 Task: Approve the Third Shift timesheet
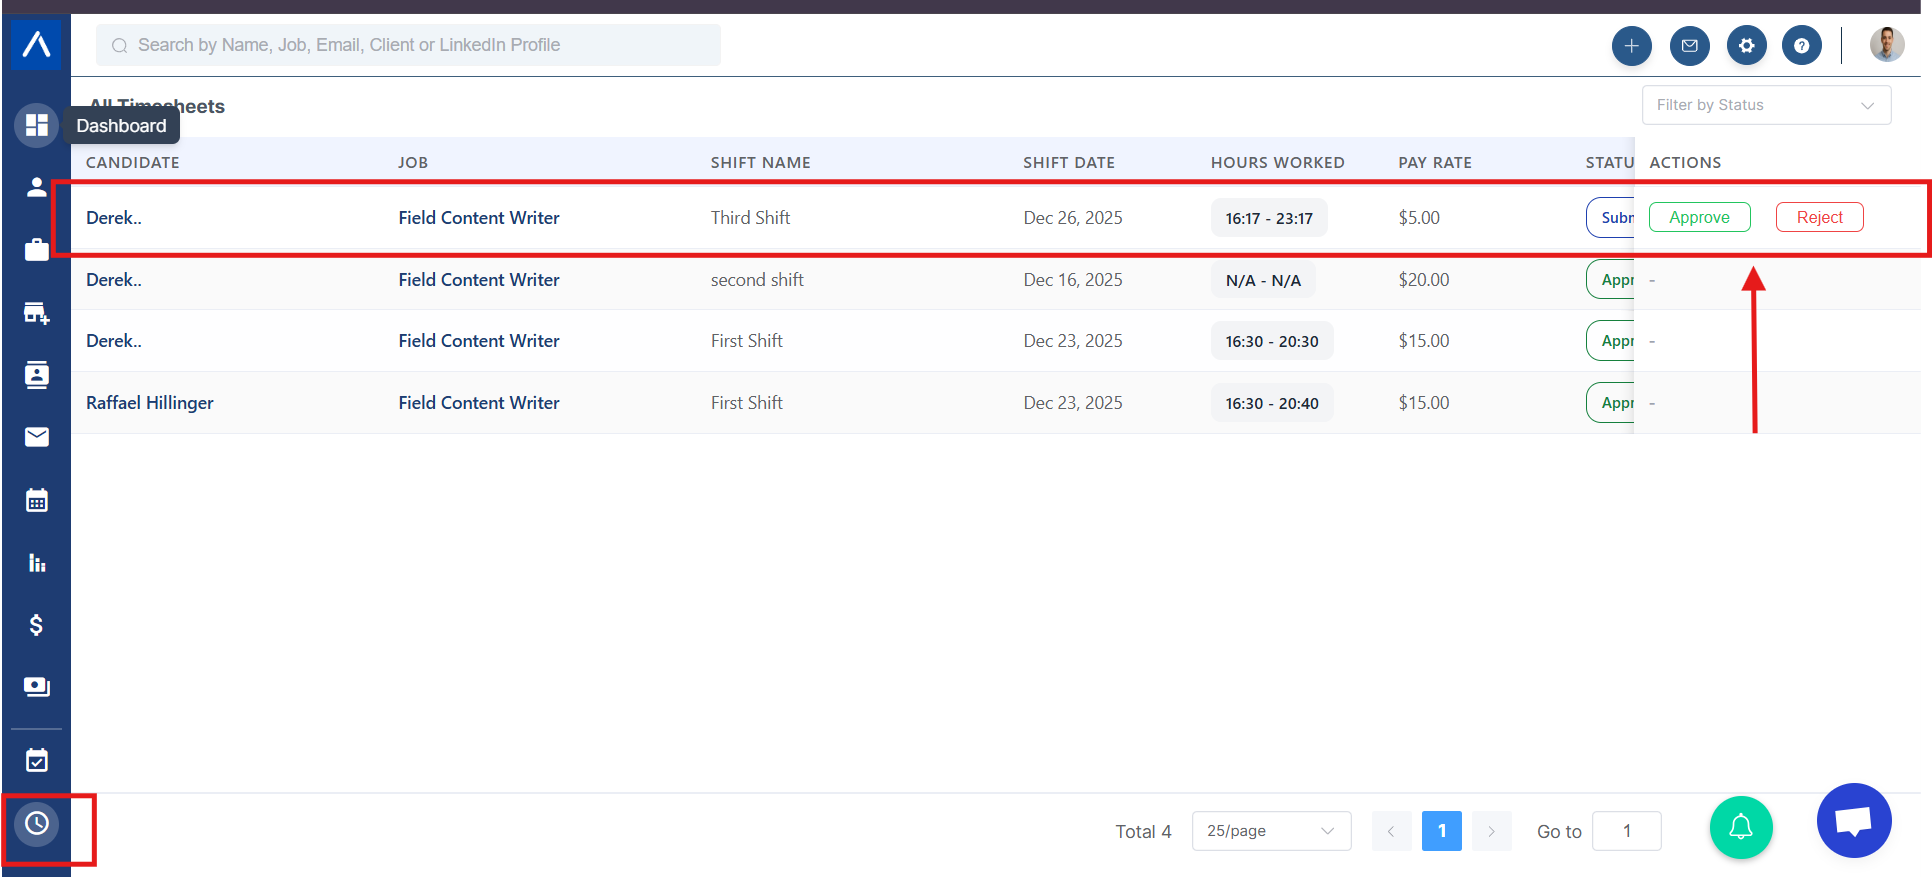pyautogui.click(x=1699, y=217)
